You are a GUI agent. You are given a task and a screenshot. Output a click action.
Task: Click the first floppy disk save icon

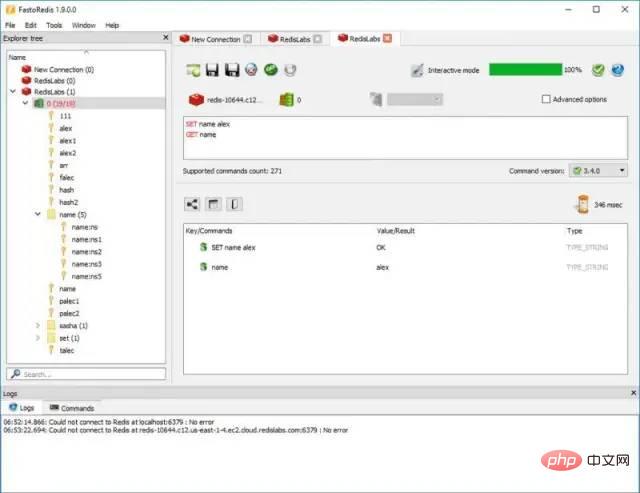point(212,70)
